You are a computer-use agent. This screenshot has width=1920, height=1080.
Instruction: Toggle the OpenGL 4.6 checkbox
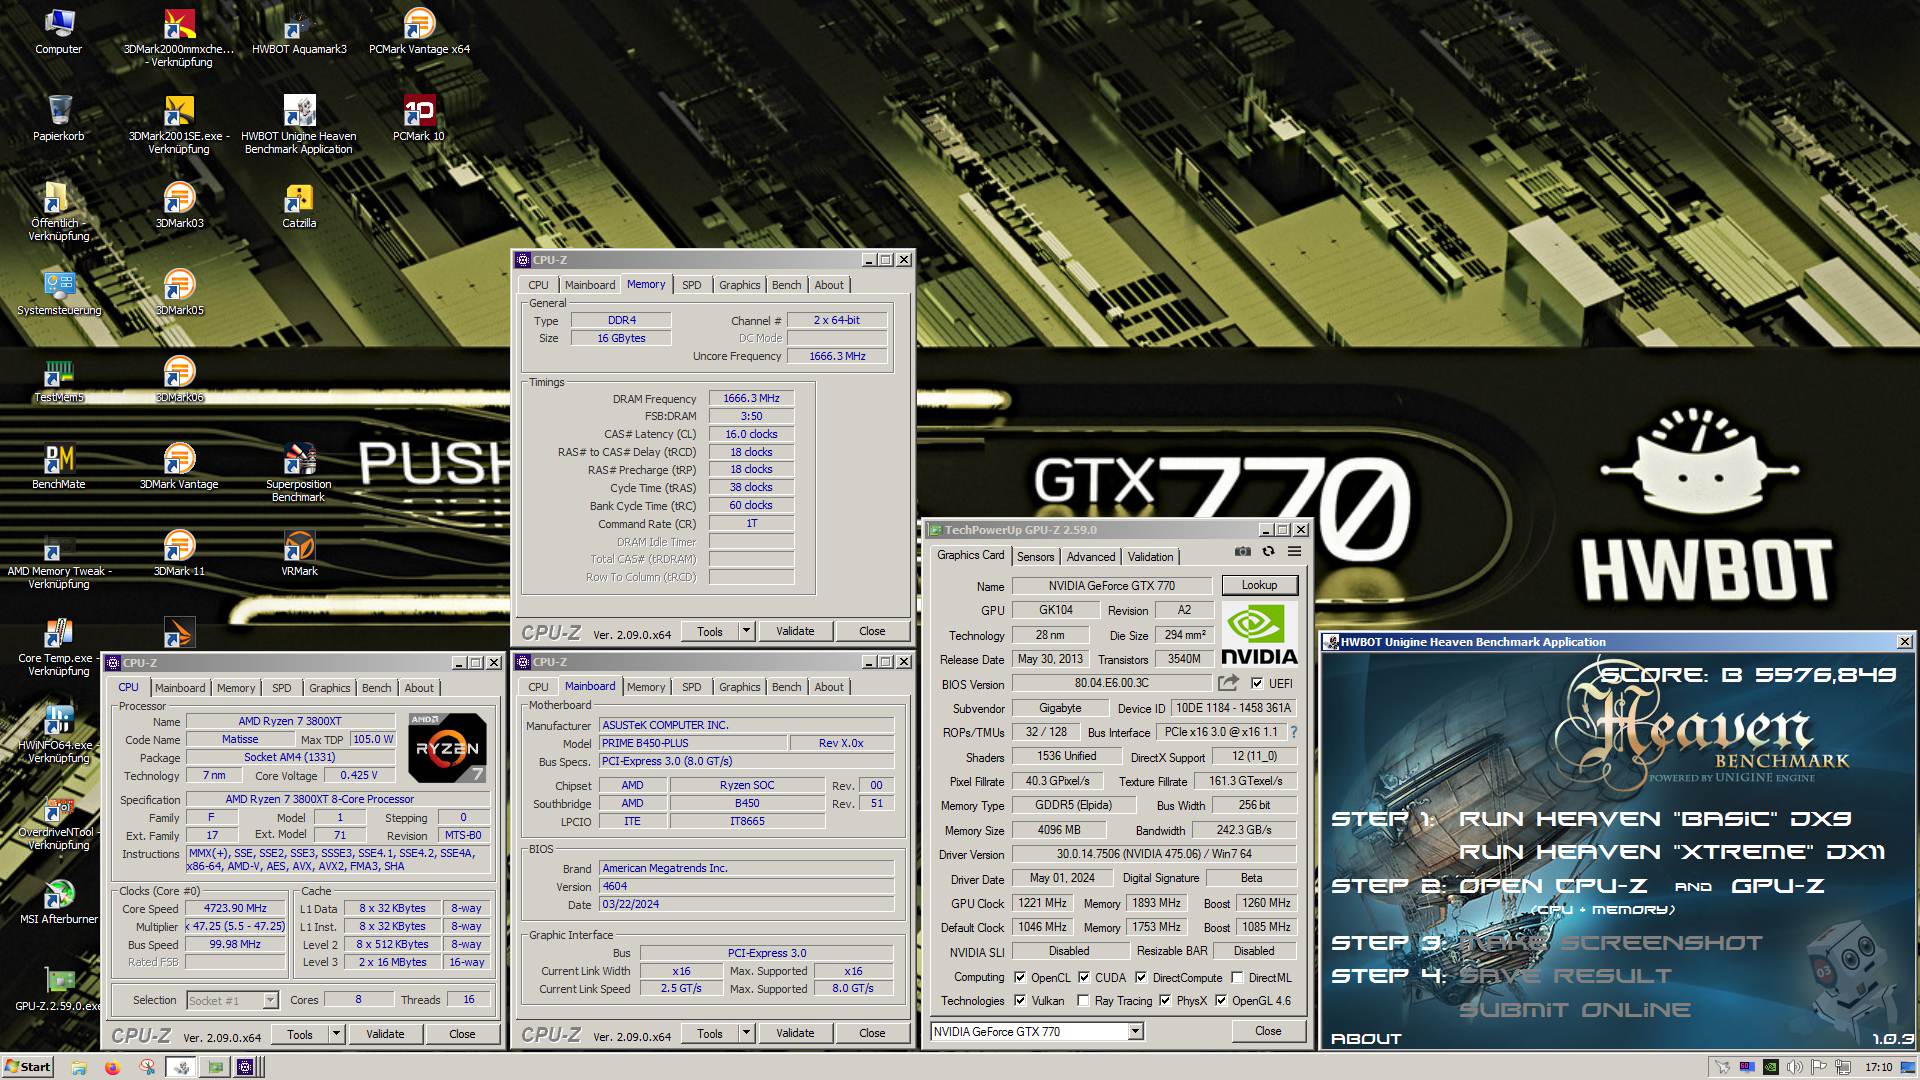(1221, 1001)
